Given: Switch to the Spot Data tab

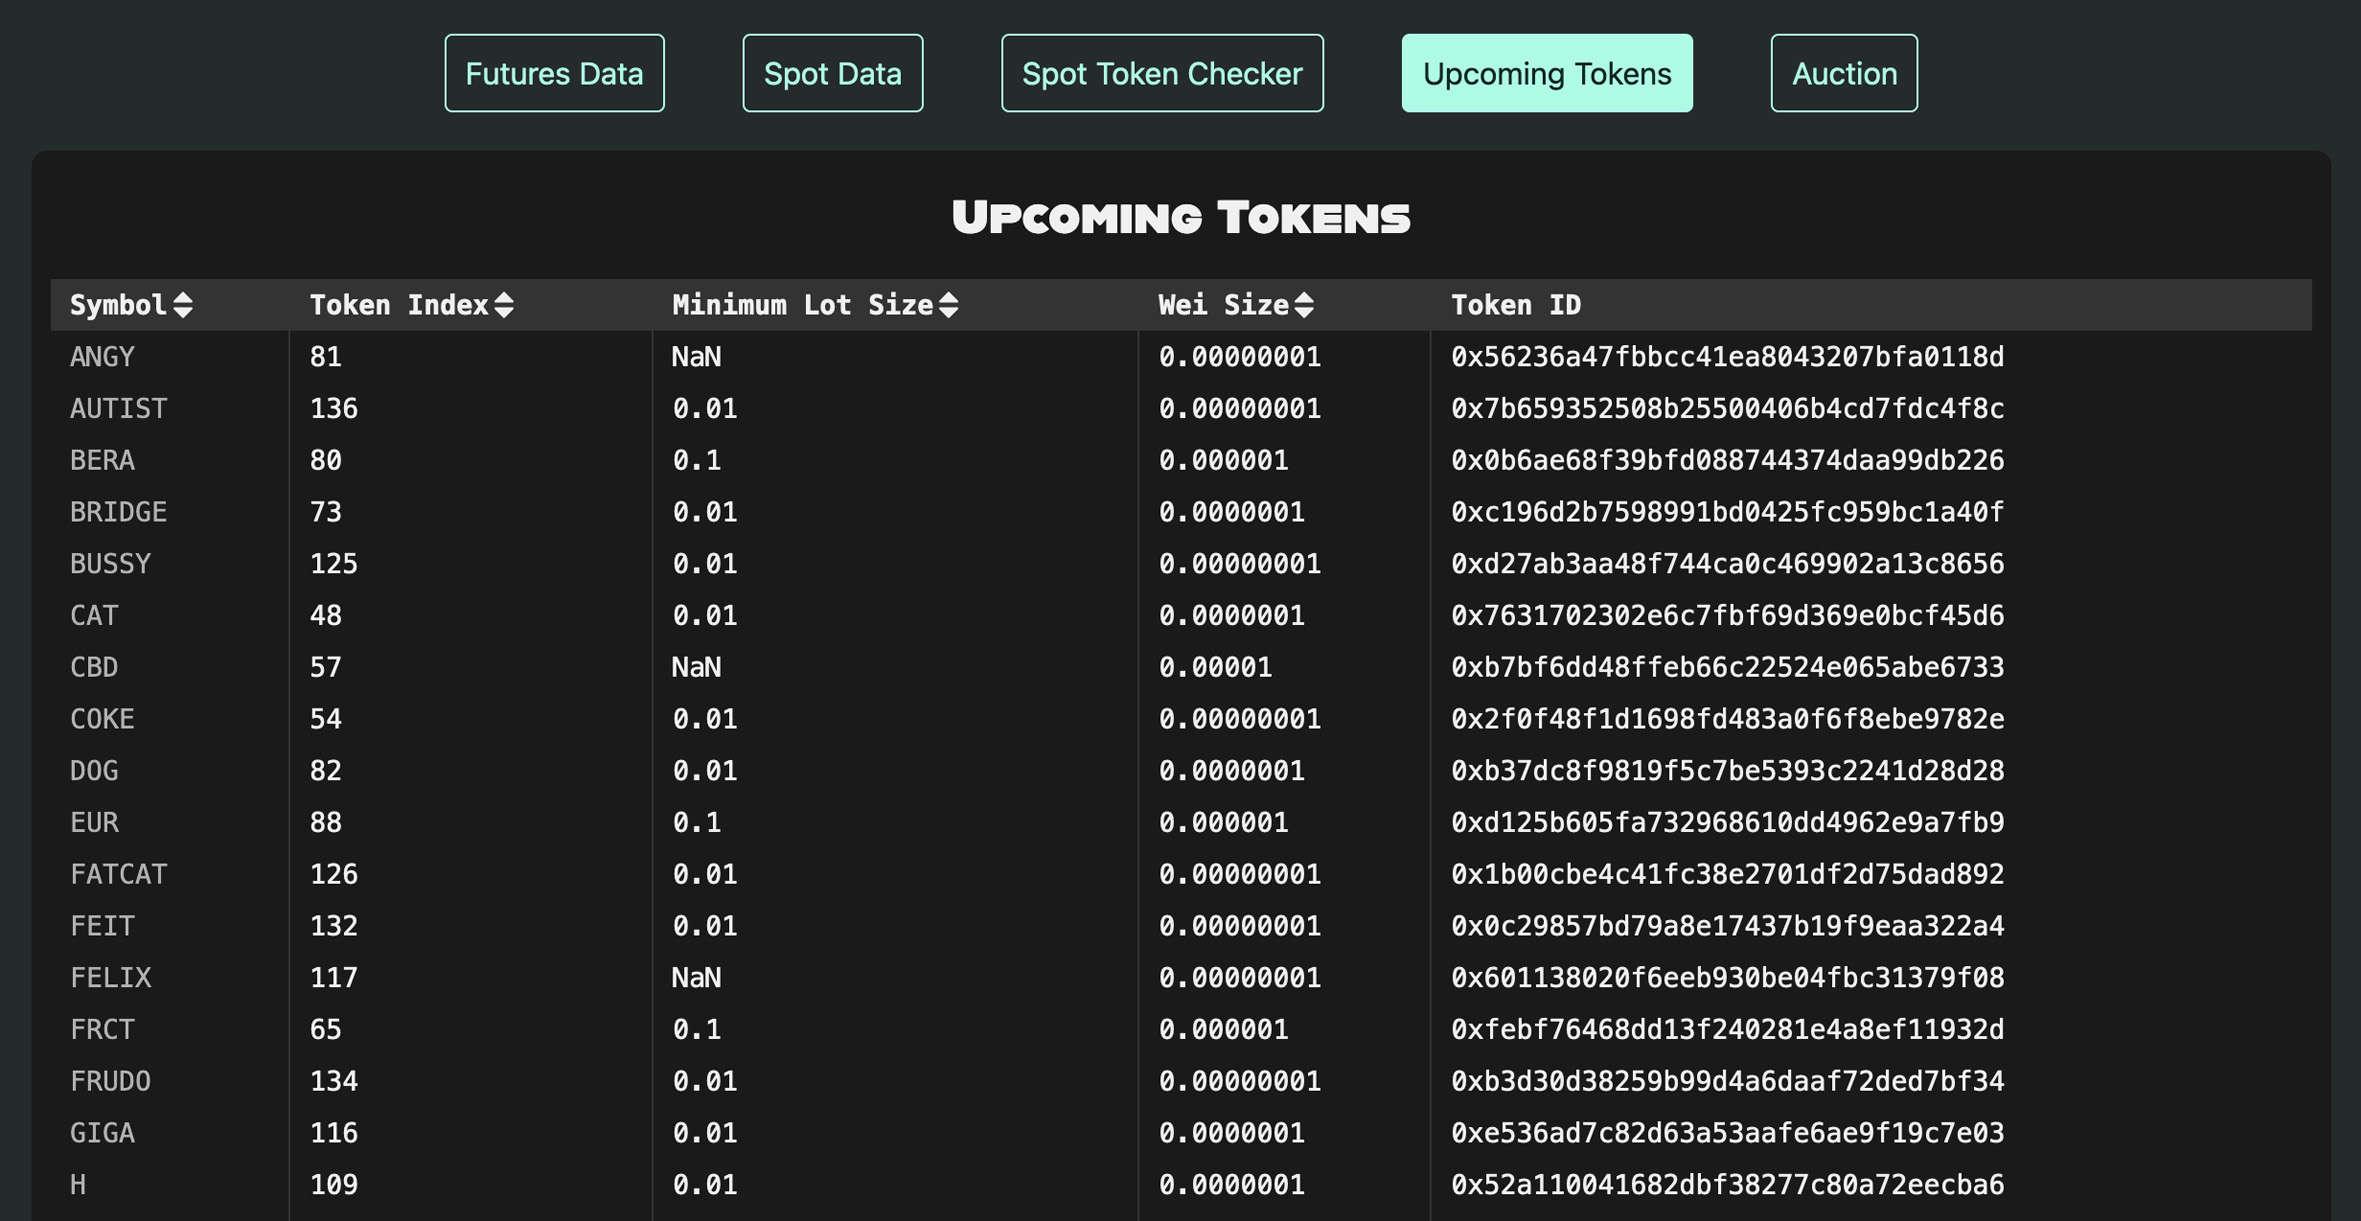Looking at the screenshot, I should coord(832,72).
